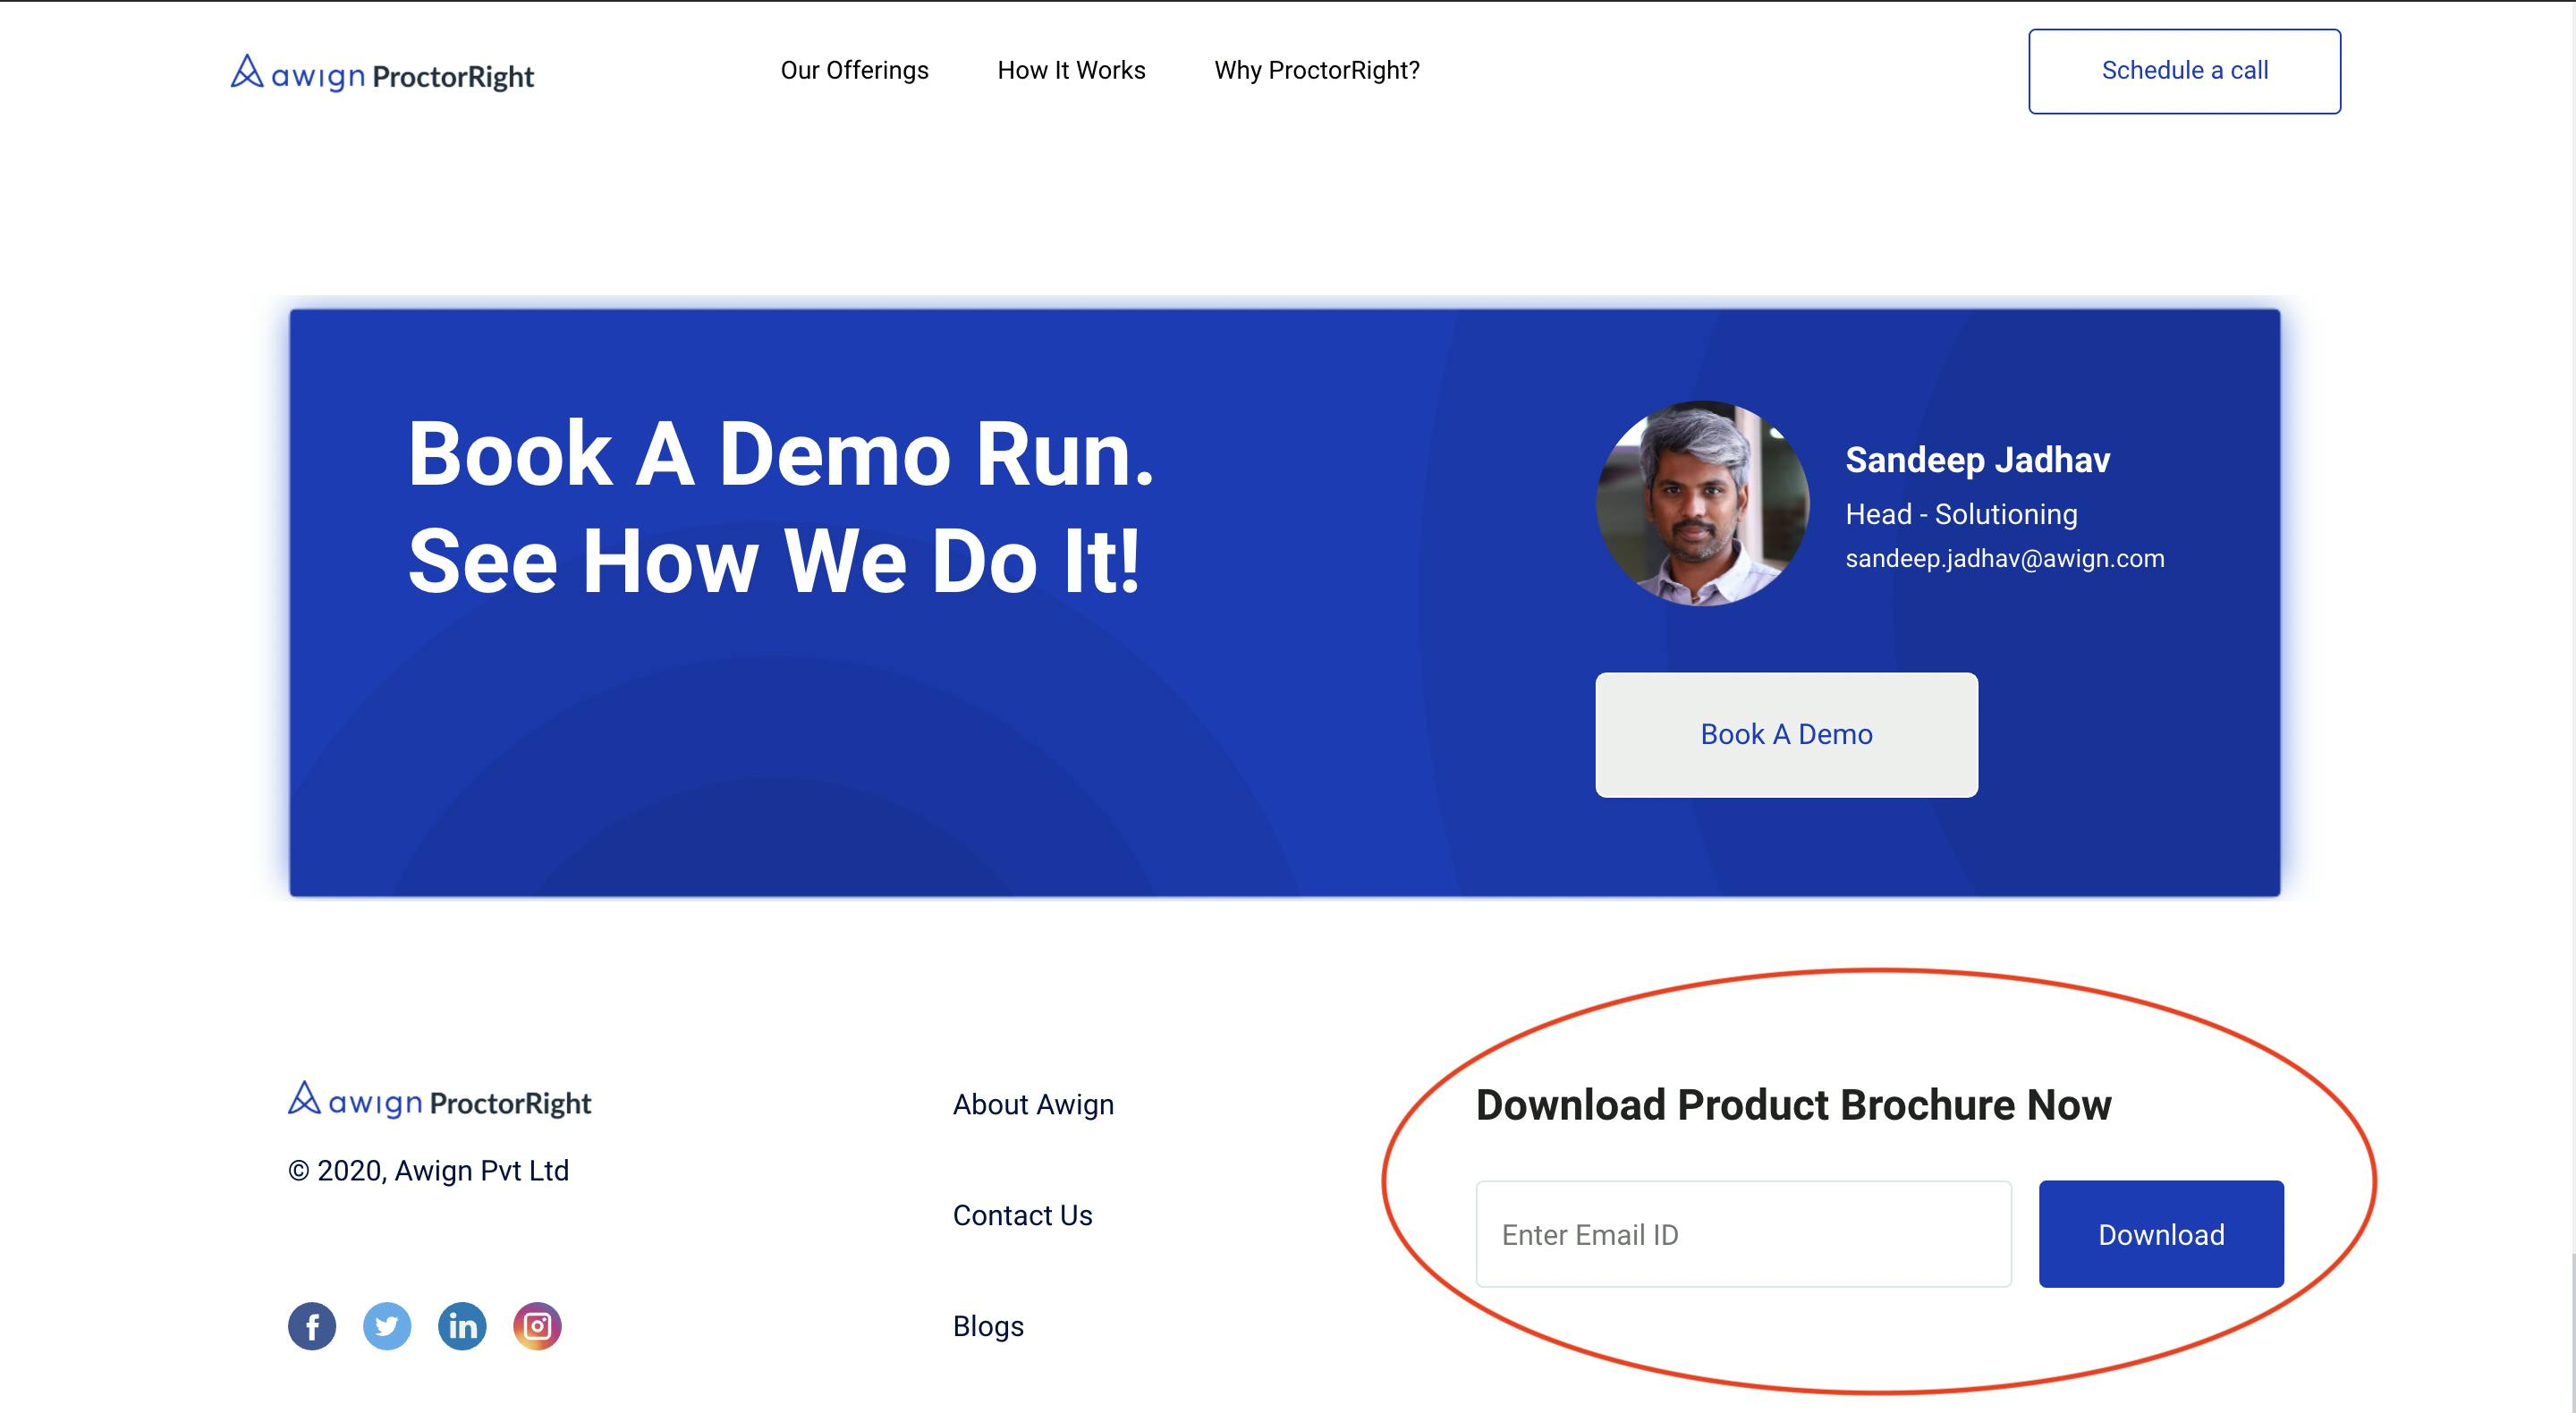Click the © 2020, Awign Pvt Ltd text
2576x1413 pixels.
point(428,1170)
